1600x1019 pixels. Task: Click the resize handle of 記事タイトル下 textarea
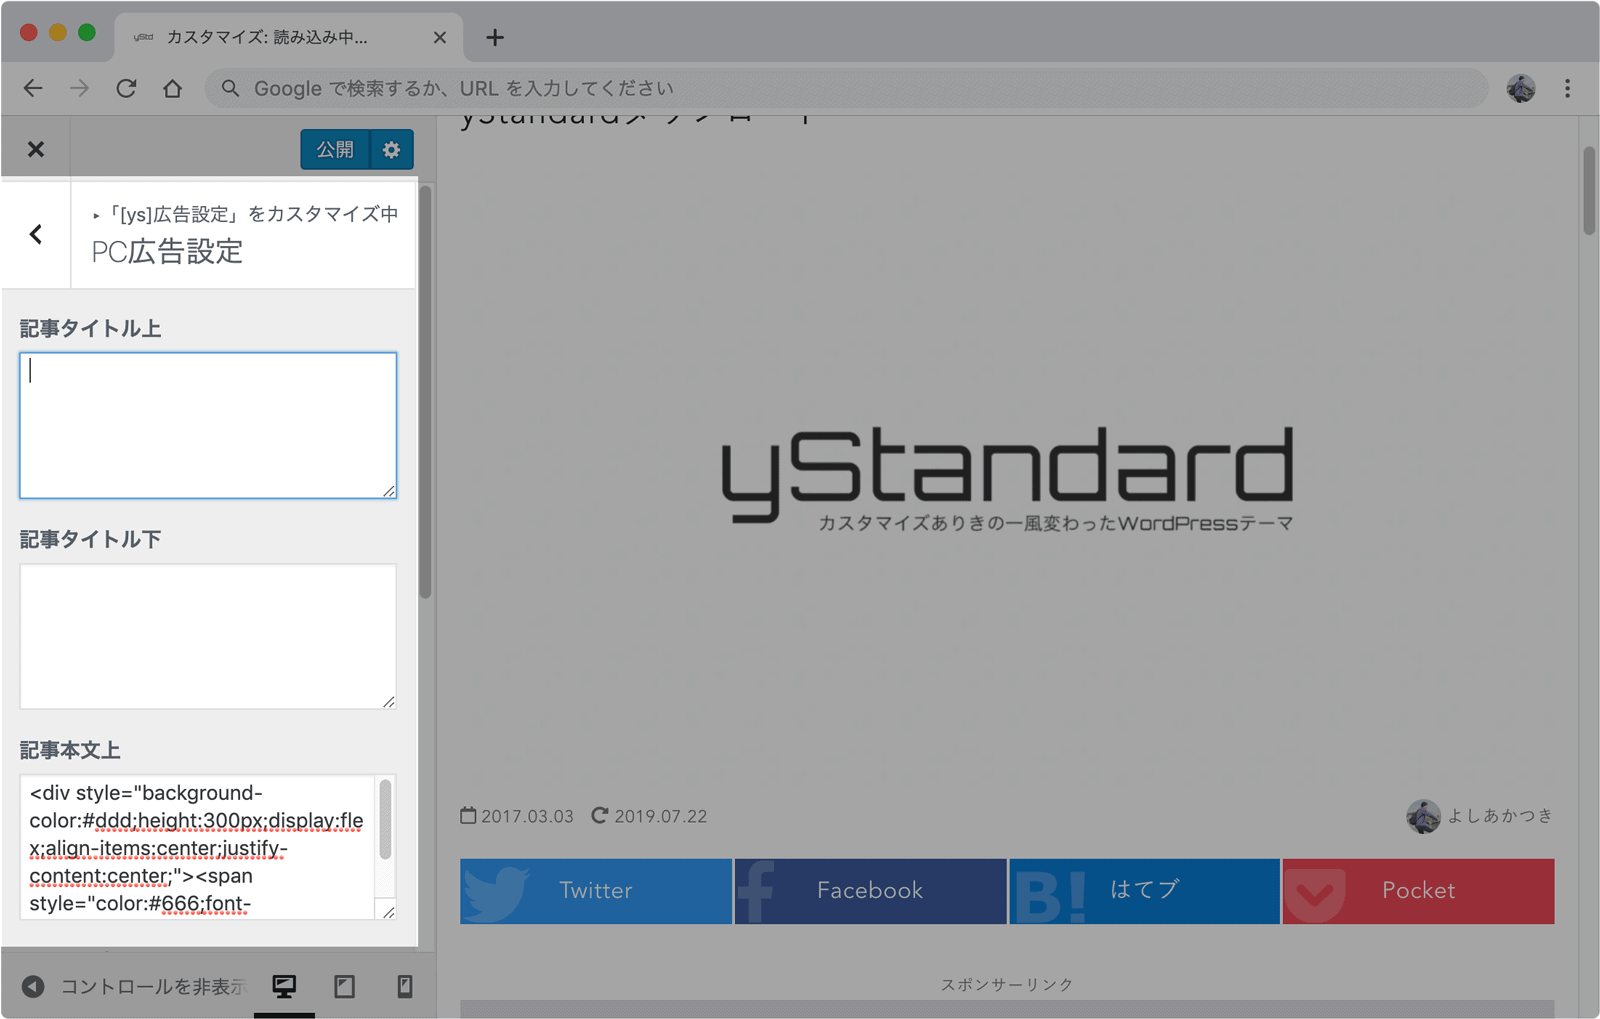(x=388, y=701)
